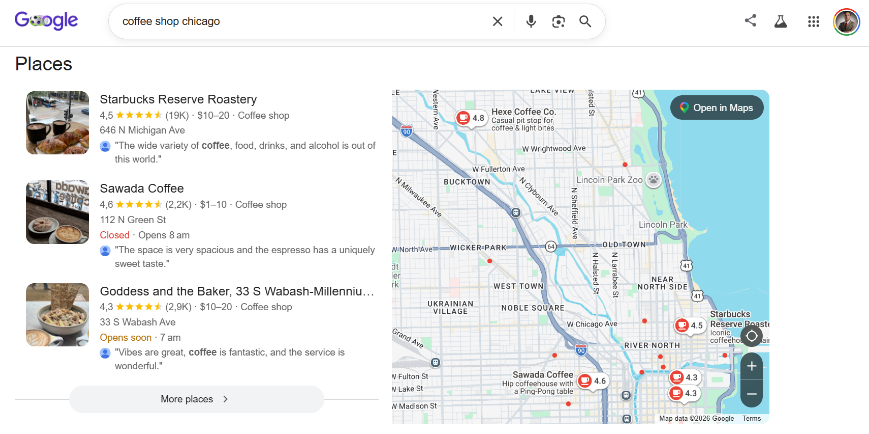Click the 646 N Michigan Ave address
Screen dimensions: 869x434
142,130
